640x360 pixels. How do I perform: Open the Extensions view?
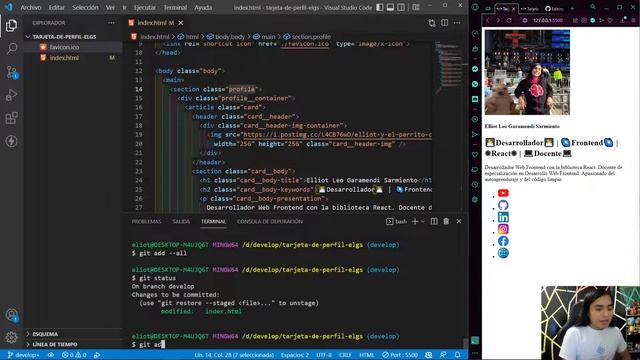pyautogui.click(x=11, y=118)
